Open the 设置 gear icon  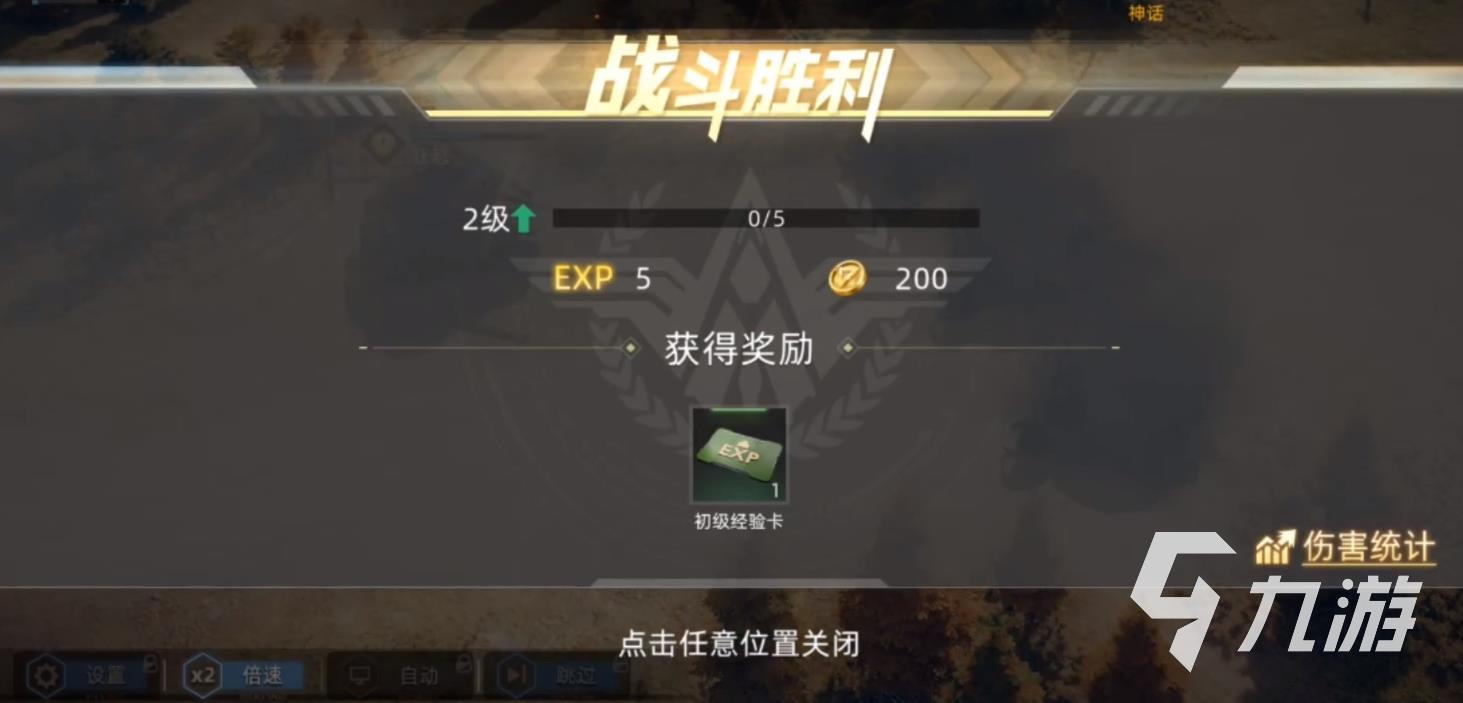44,677
